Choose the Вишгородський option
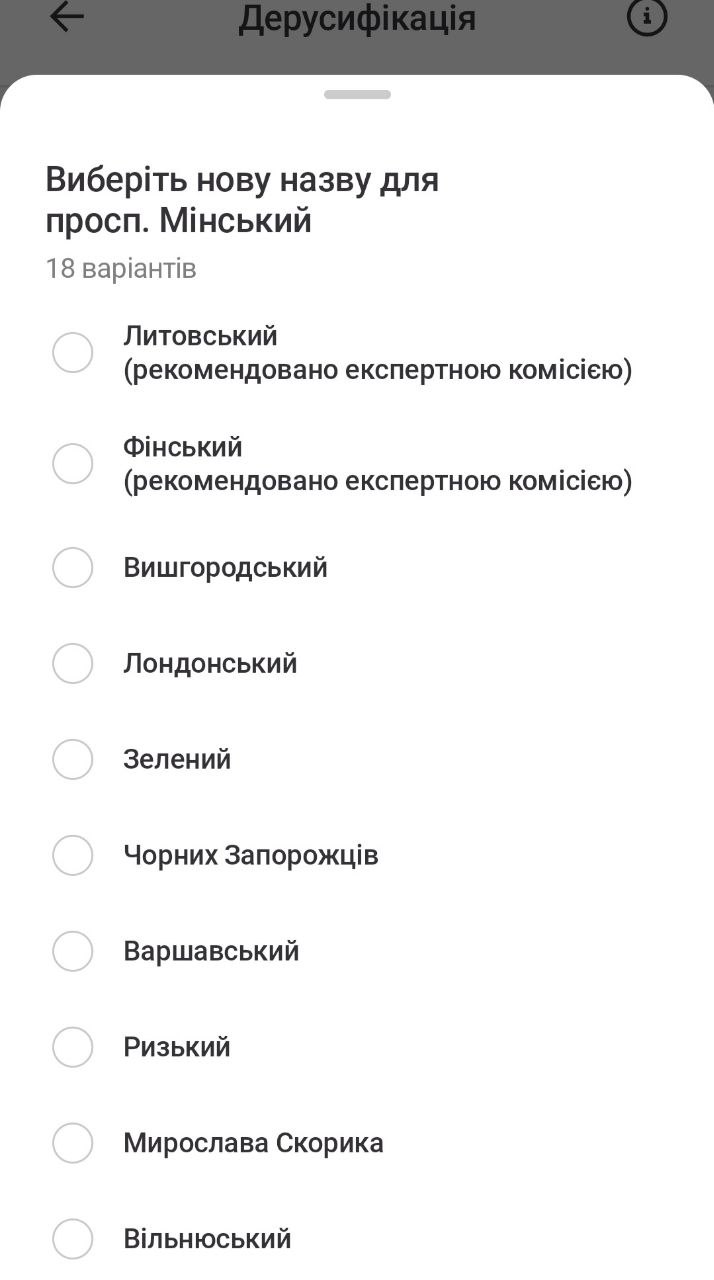 pos(72,568)
